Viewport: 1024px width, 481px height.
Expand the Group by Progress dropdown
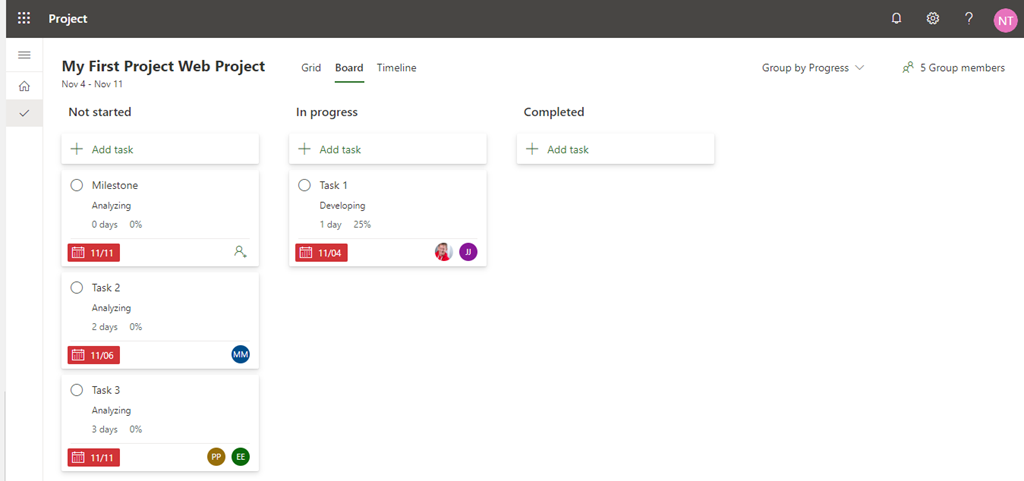(x=813, y=68)
